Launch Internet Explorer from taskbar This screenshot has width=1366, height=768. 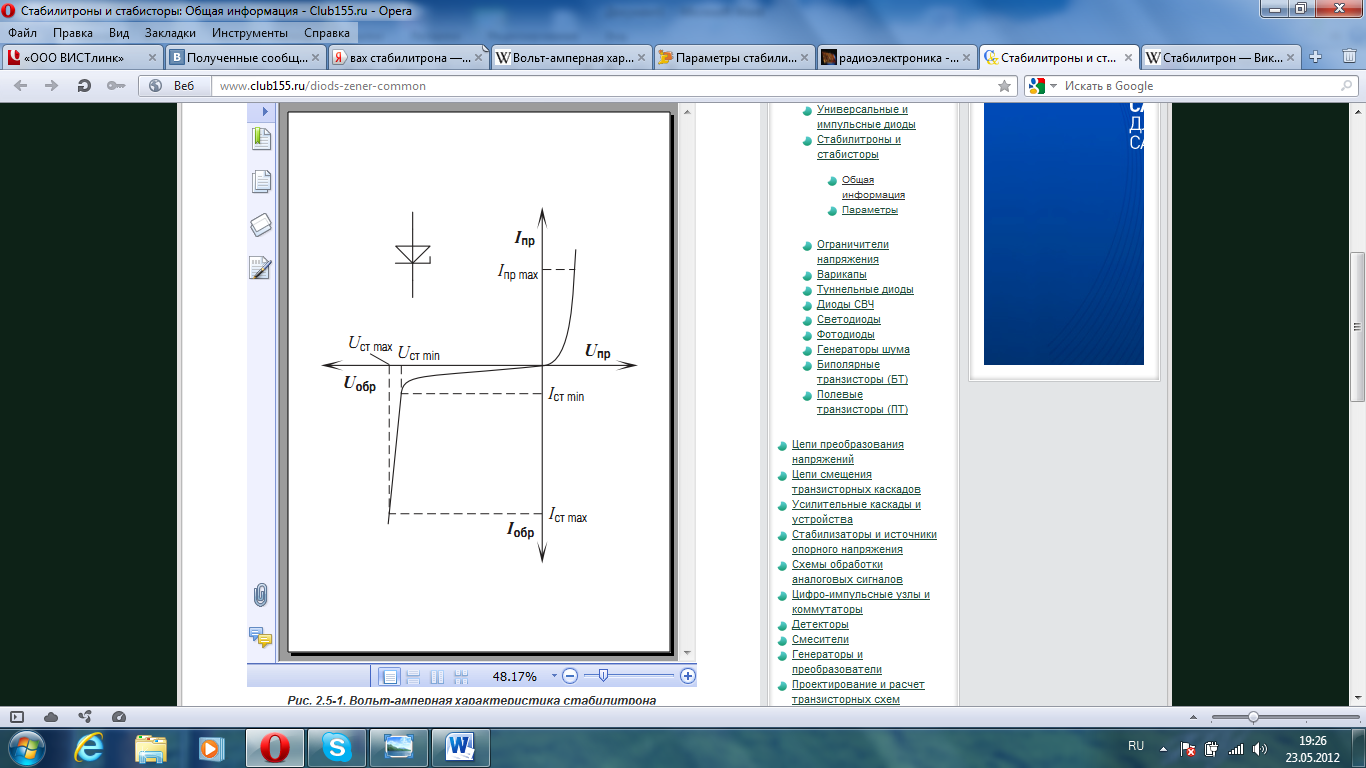click(x=90, y=747)
